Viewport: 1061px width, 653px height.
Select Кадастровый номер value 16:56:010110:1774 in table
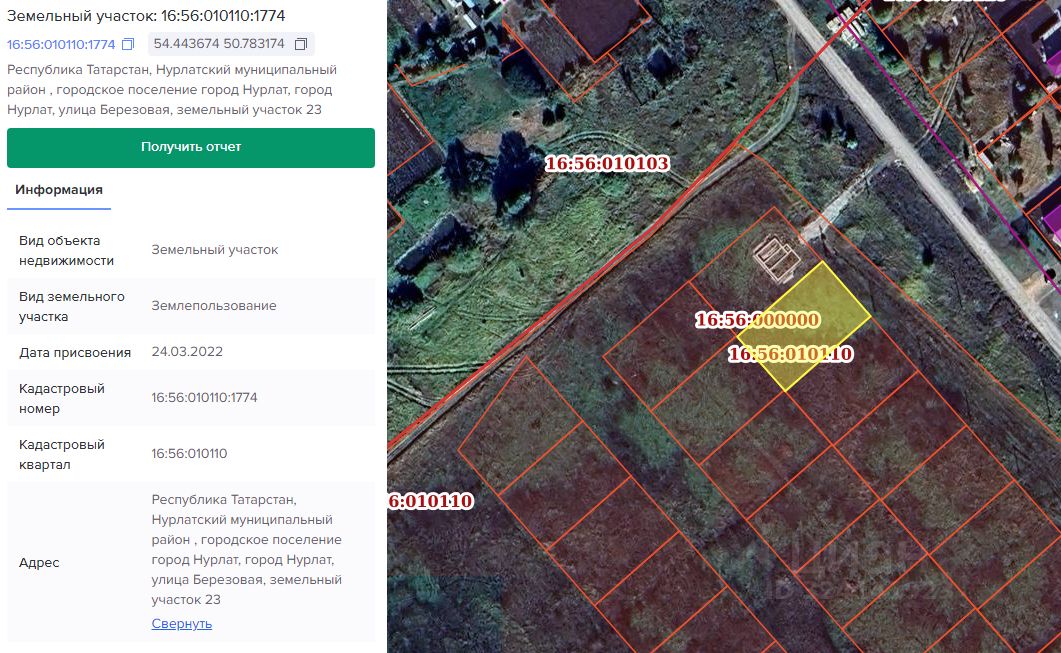pos(204,398)
